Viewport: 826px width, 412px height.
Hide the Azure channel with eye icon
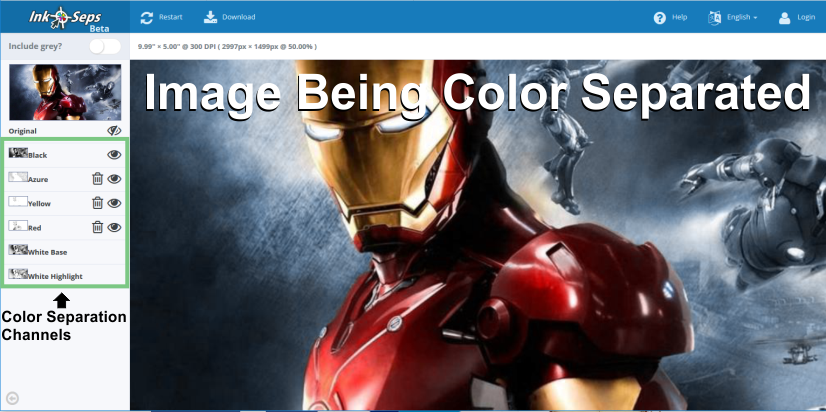pyautogui.click(x=114, y=179)
